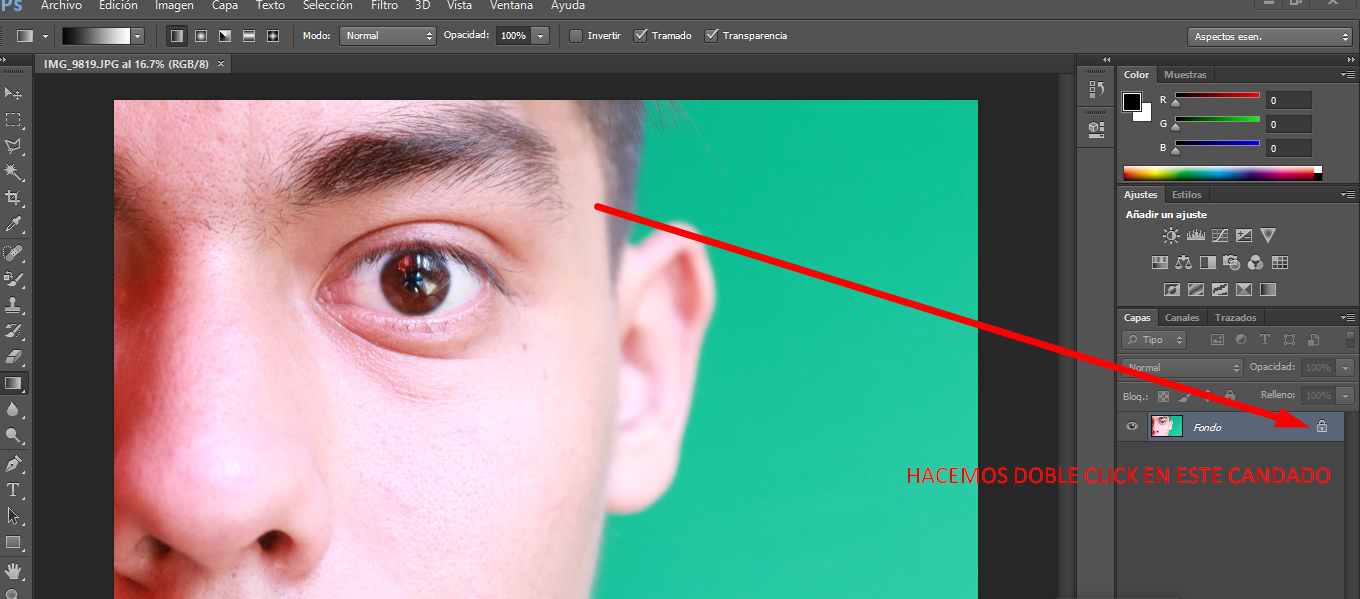Select the Dodge tool
Image resolution: width=1360 pixels, height=599 pixels.
click(14, 435)
